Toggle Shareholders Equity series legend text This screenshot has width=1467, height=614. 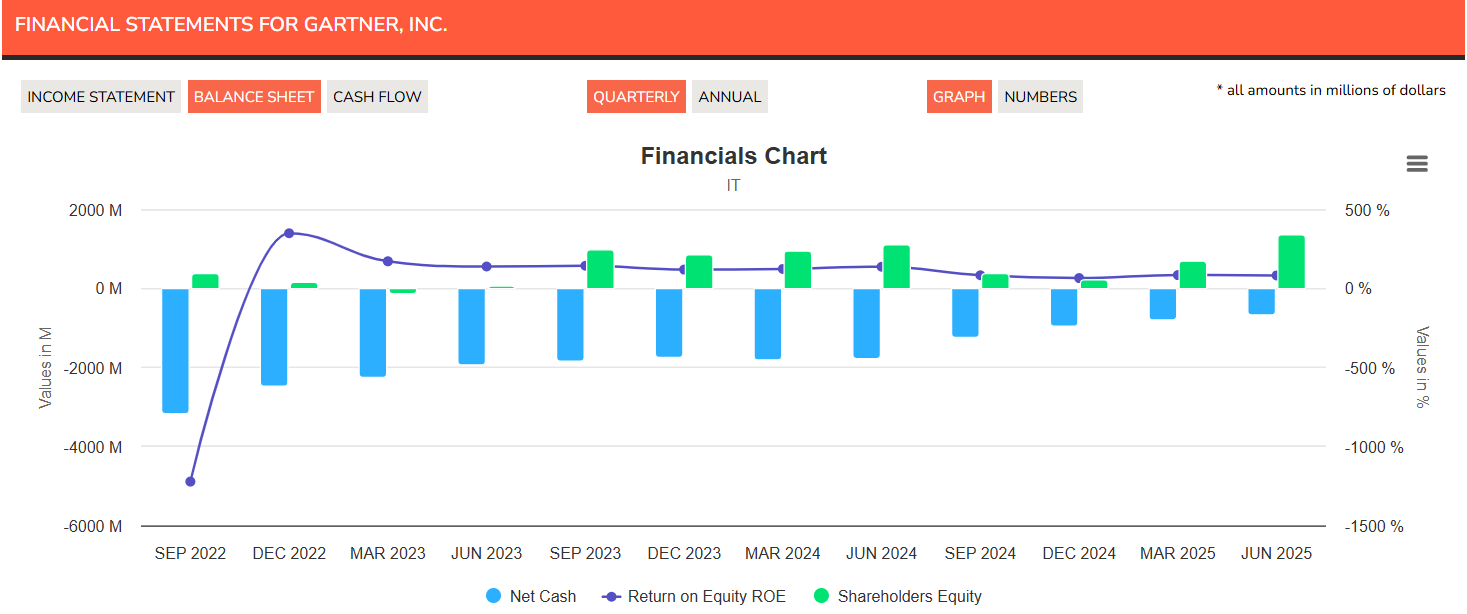click(909, 596)
